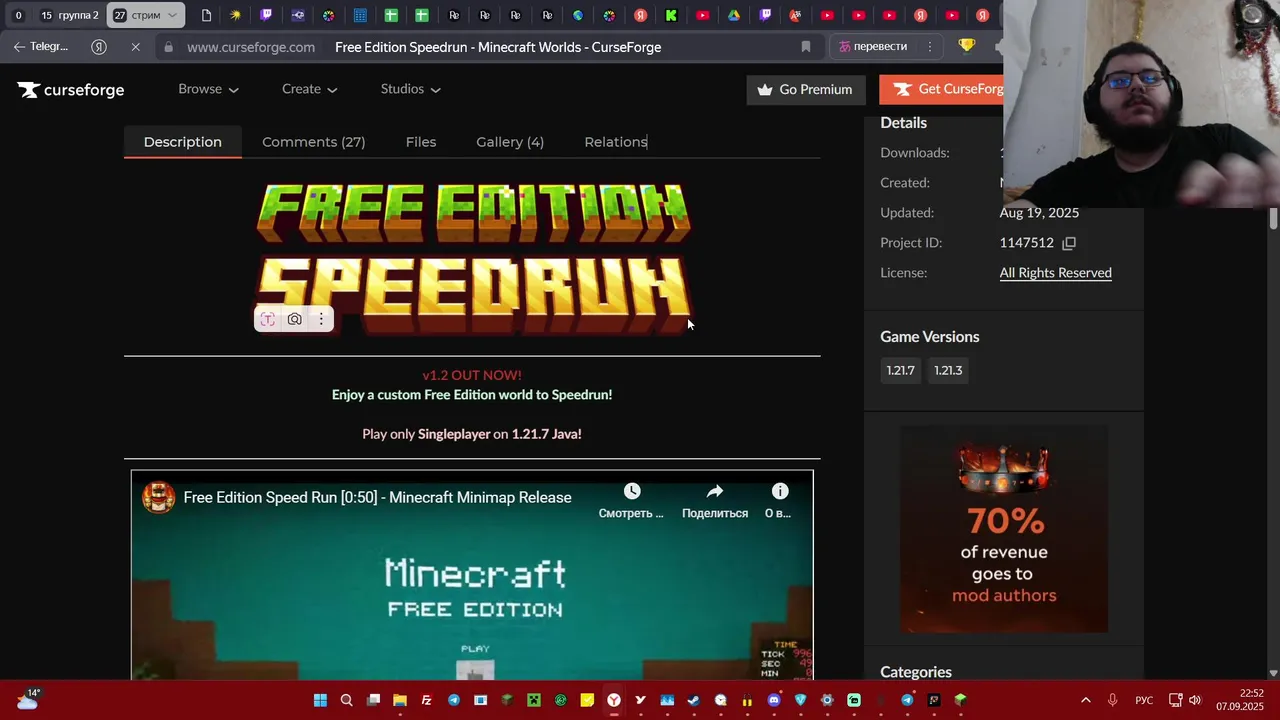Click the перевести translate button
The height and width of the screenshot is (720, 1280).
(873, 47)
